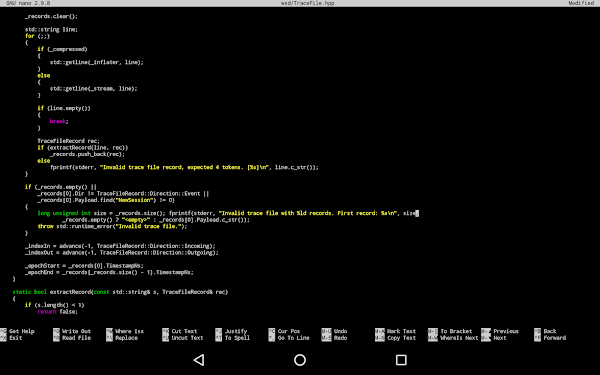Click the if (s.length() < 1) line
Screen dimensions: 600x375
coord(54,305)
